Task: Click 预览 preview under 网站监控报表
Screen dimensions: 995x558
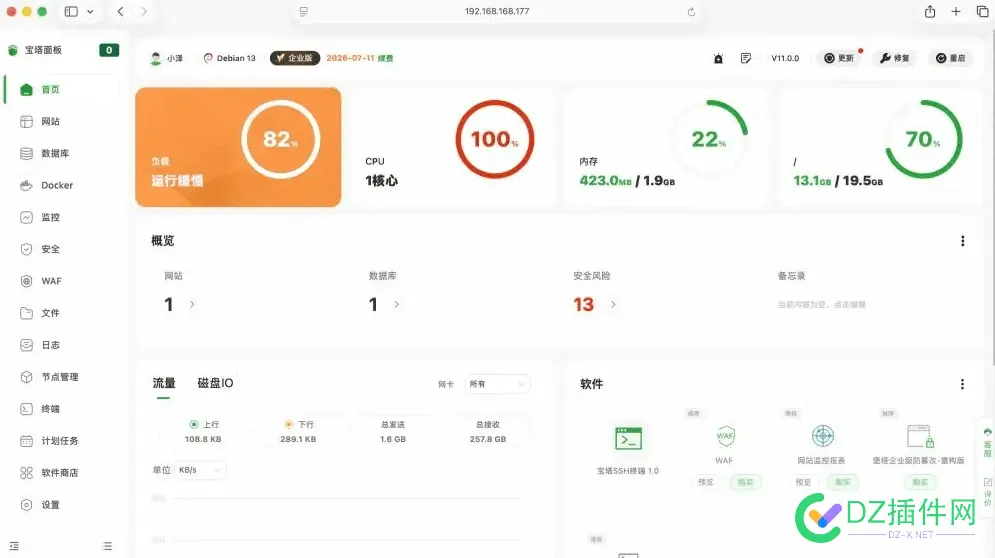Action: tap(803, 482)
